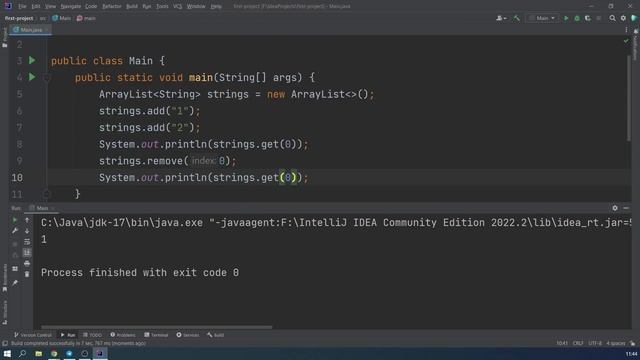This screenshot has height=360, width=640.
Task: Open the Navigate menu
Action: point(71,6)
